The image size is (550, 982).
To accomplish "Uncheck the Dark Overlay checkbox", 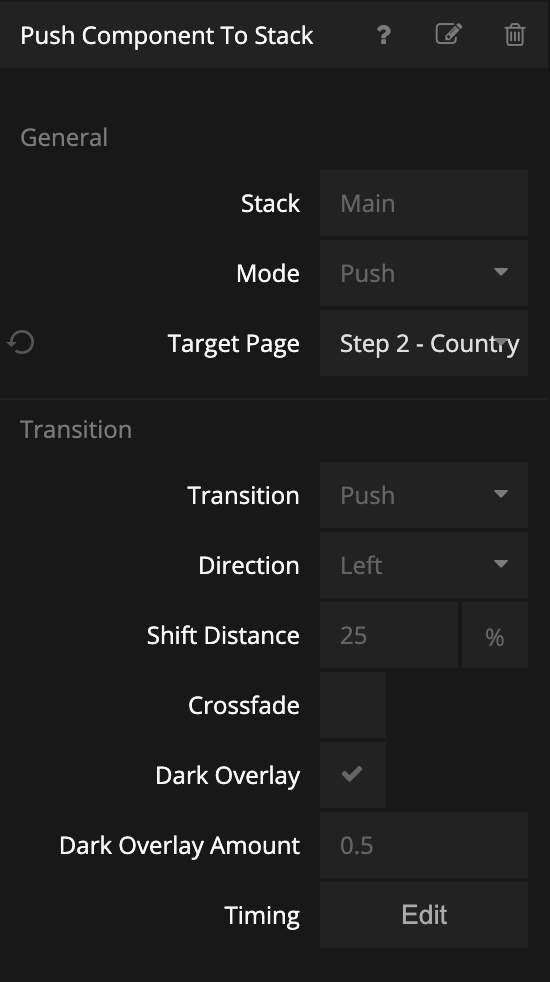I will coord(353,775).
